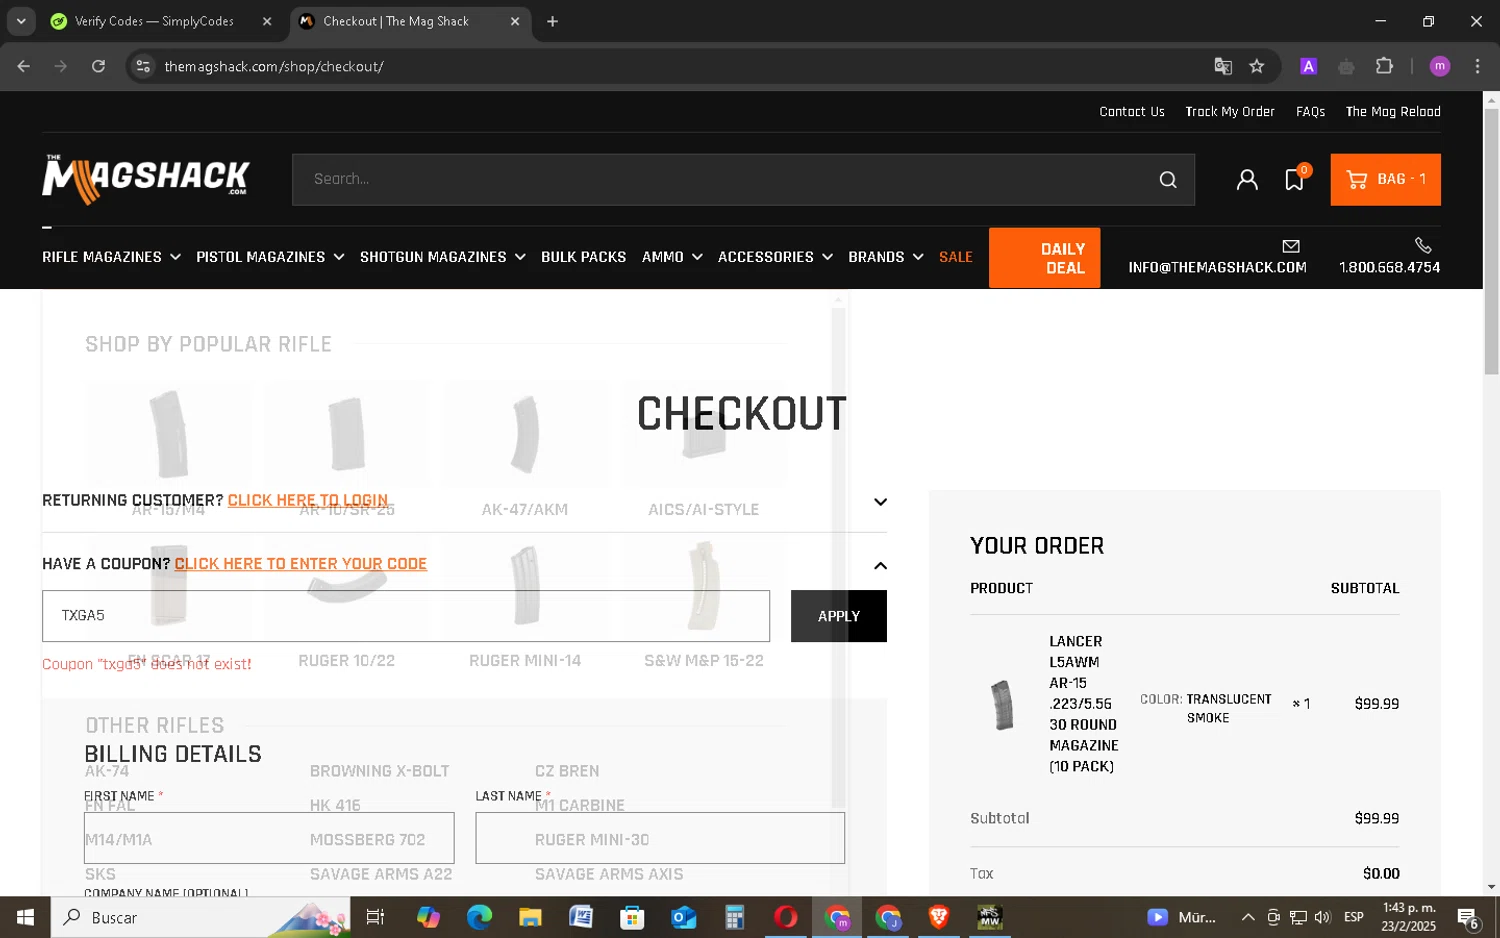The image size is (1500, 938).
Task: Open the wishlist bookmark icon
Action: [x=1295, y=179]
